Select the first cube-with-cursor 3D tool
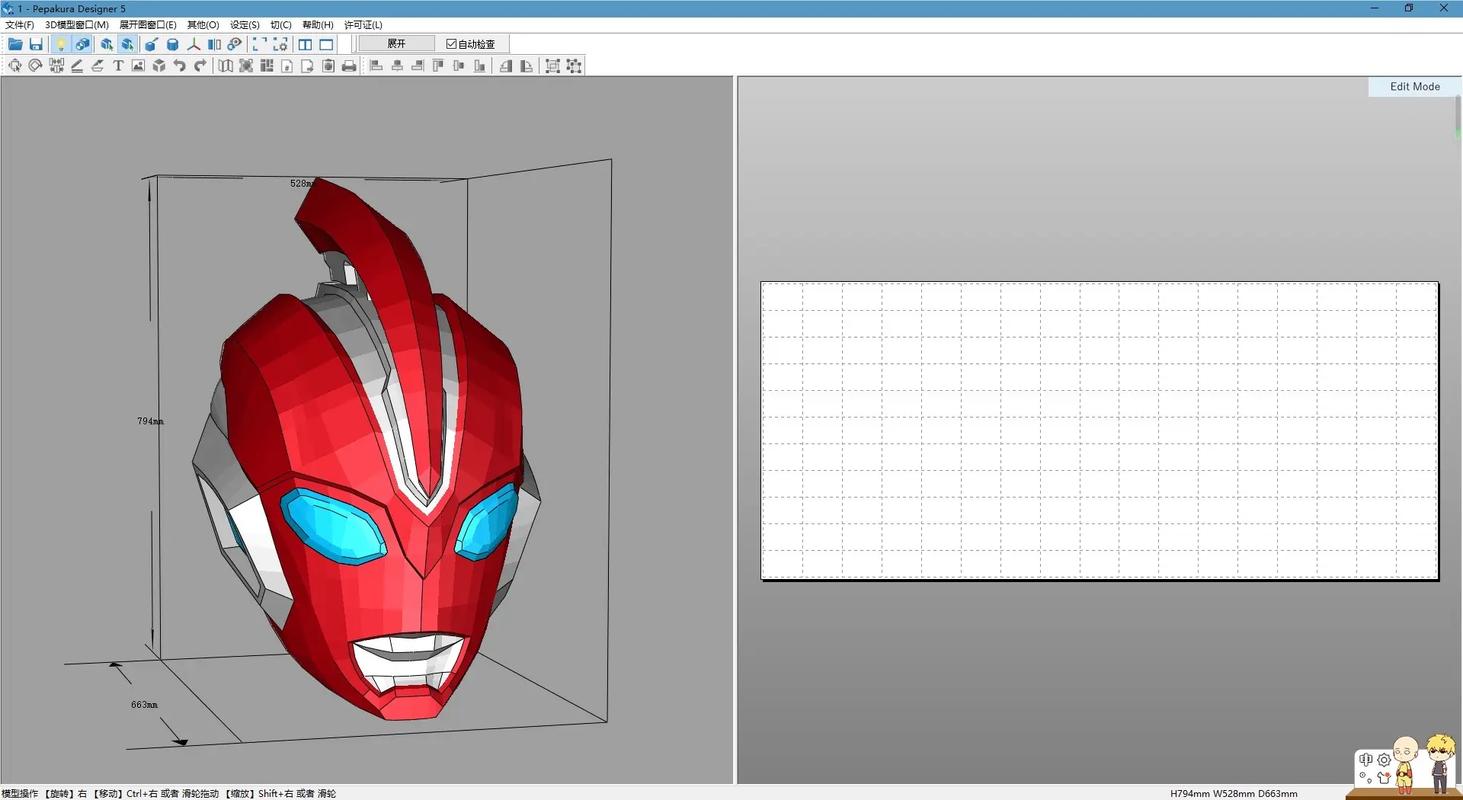 (106, 44)
